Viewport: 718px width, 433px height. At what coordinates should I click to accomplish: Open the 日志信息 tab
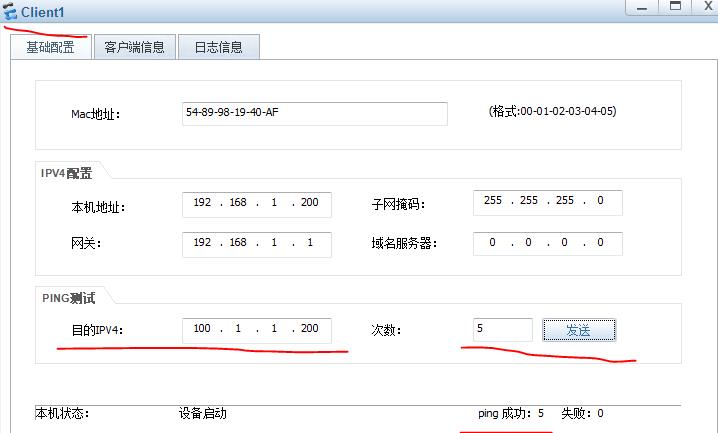click(218, 47)
